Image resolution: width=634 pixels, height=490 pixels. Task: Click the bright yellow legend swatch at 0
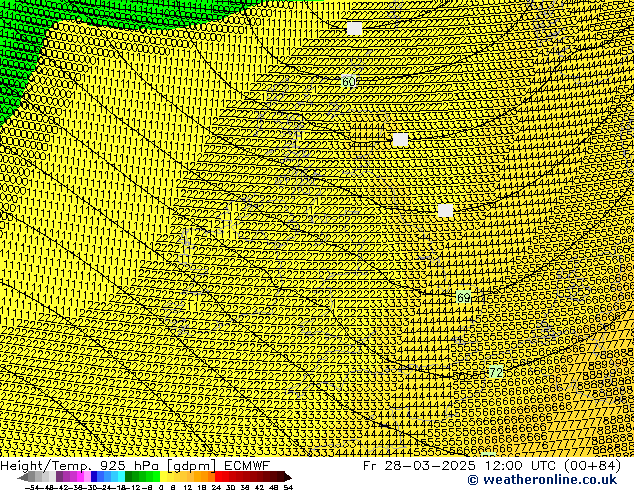click(x=164, y=477)
